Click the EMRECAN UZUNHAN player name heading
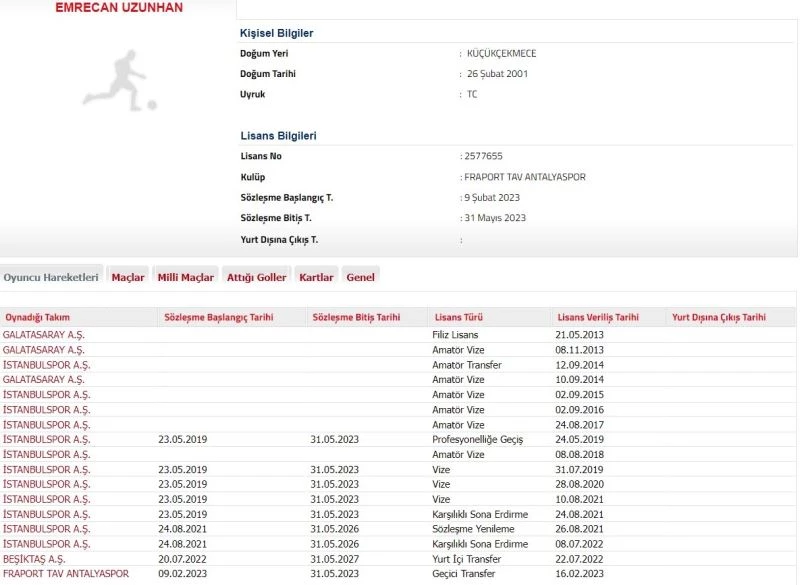 pyautogui.click(x=119, y=8)
